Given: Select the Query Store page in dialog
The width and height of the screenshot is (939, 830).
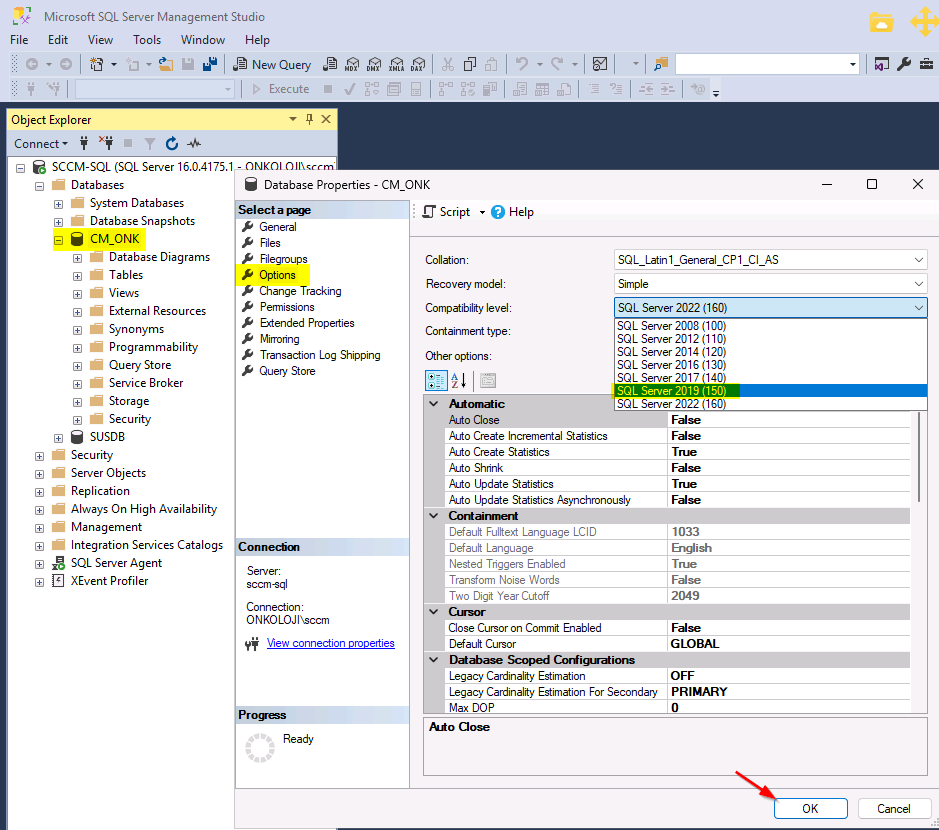Looking at the screenshot, I should pos(287,371).
